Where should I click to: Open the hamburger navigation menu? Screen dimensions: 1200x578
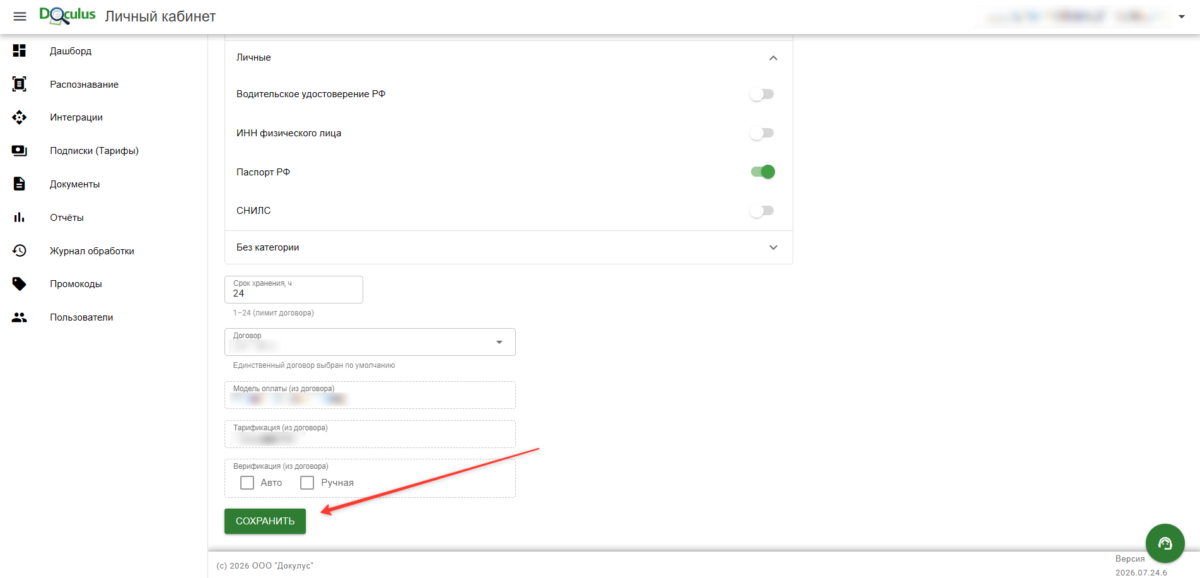[19, 17]
